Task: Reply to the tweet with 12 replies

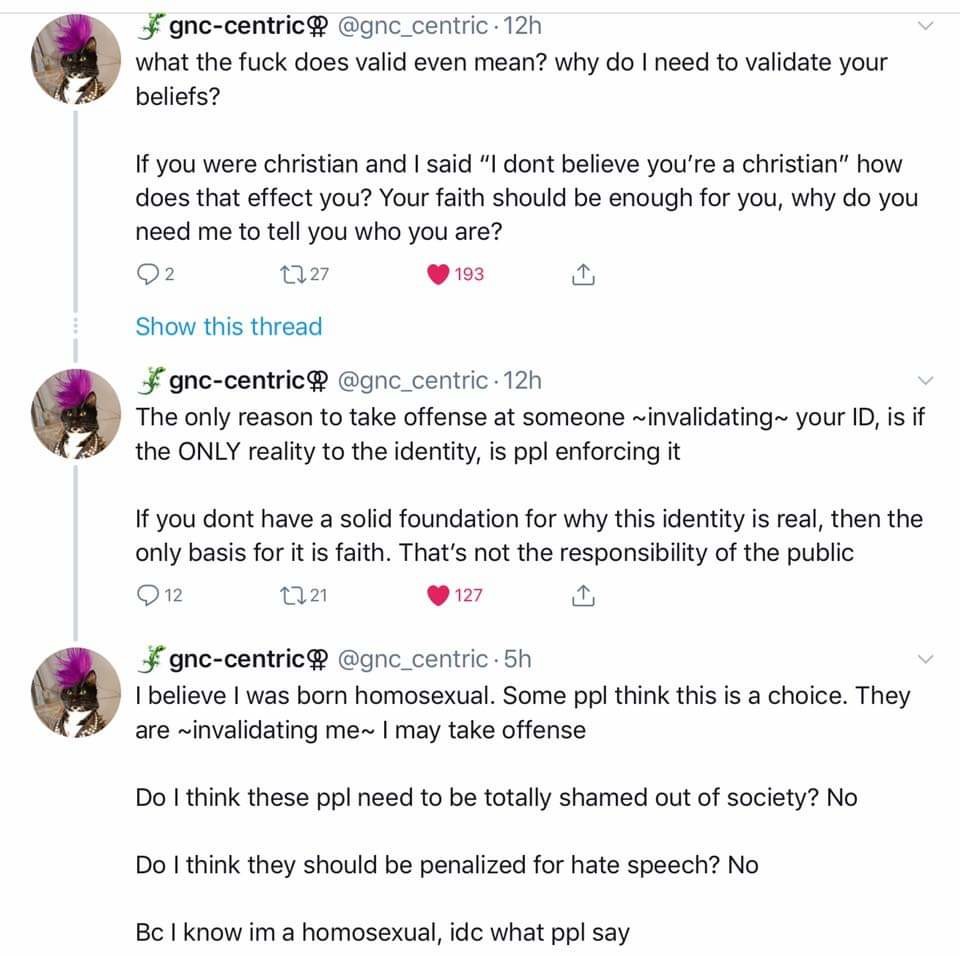Action: pyautogui.click(x=146, y=596)
